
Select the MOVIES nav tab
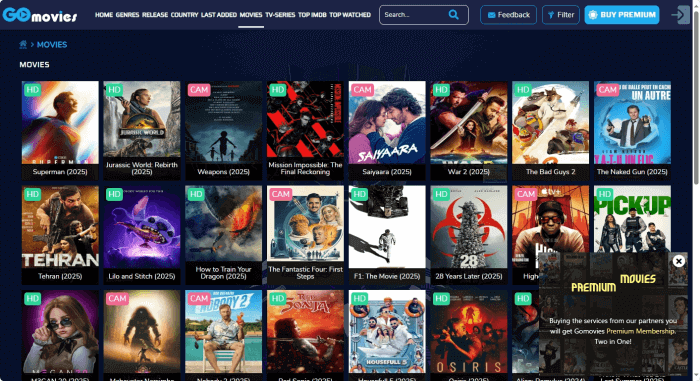(251, 15)
